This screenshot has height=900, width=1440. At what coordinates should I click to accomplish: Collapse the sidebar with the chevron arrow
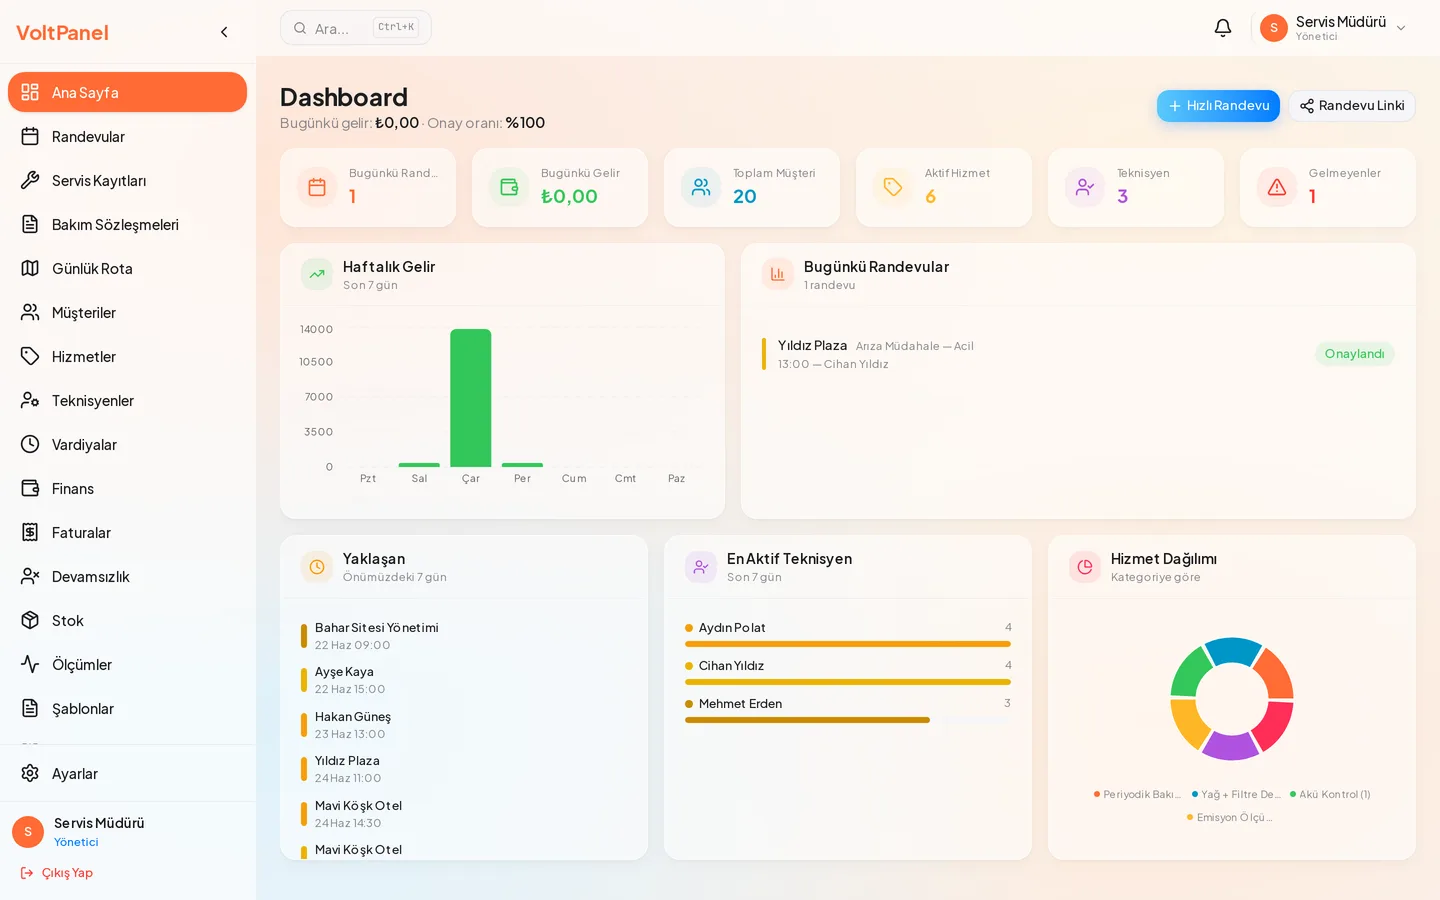point(224,32)
